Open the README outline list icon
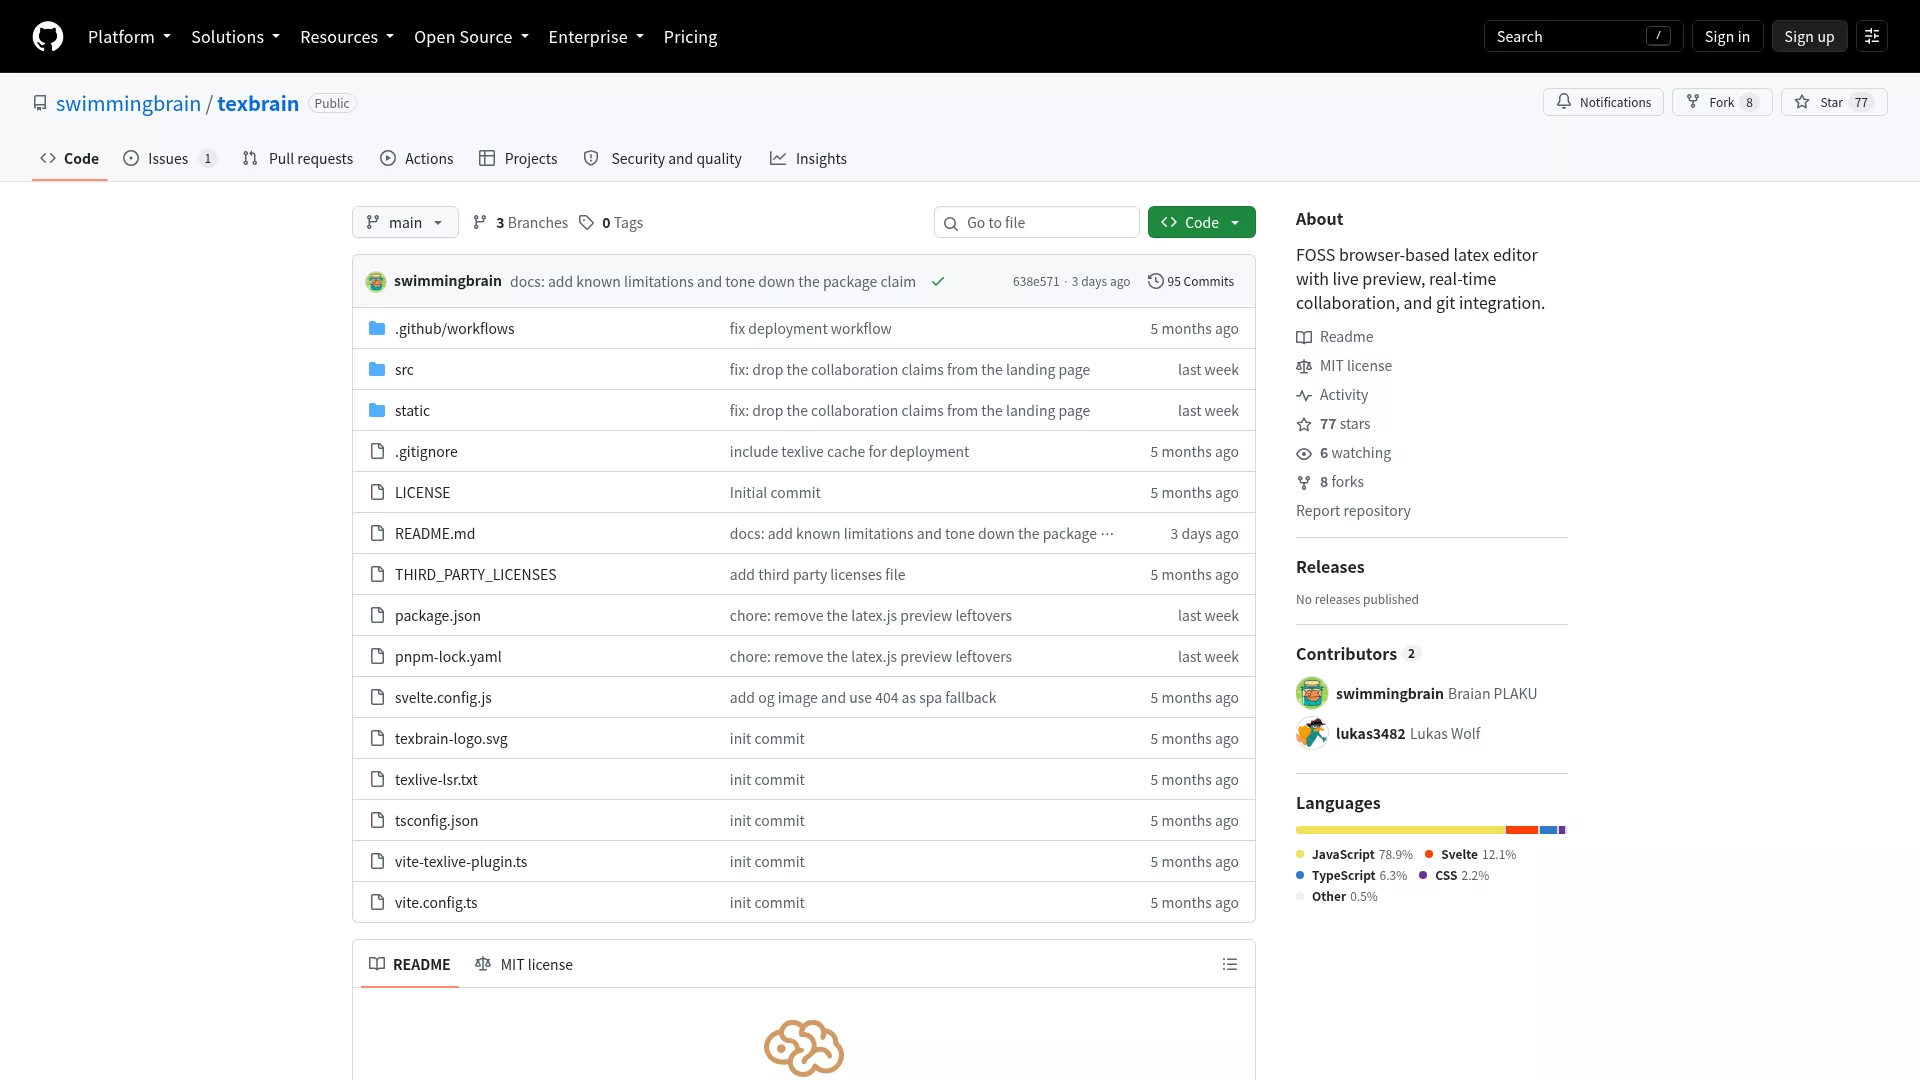1920x1080 pixels. 1230,965
